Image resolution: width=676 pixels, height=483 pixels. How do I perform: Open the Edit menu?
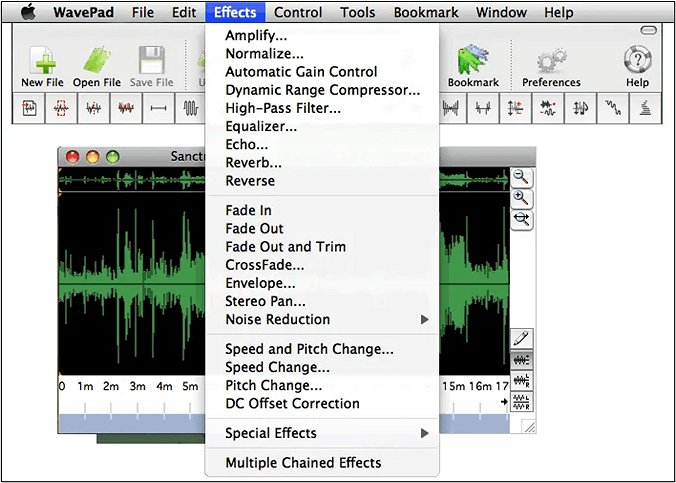pos(184,13)
